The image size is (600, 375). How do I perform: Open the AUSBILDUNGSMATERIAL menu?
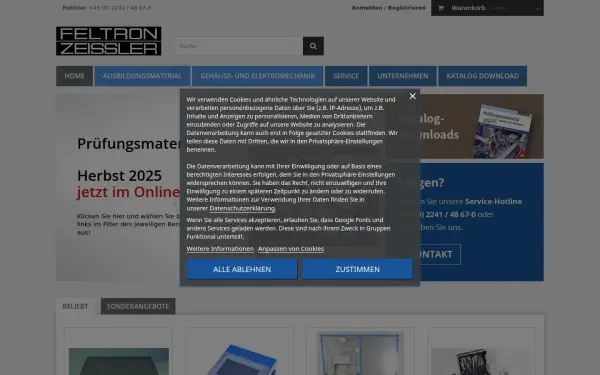142,76
